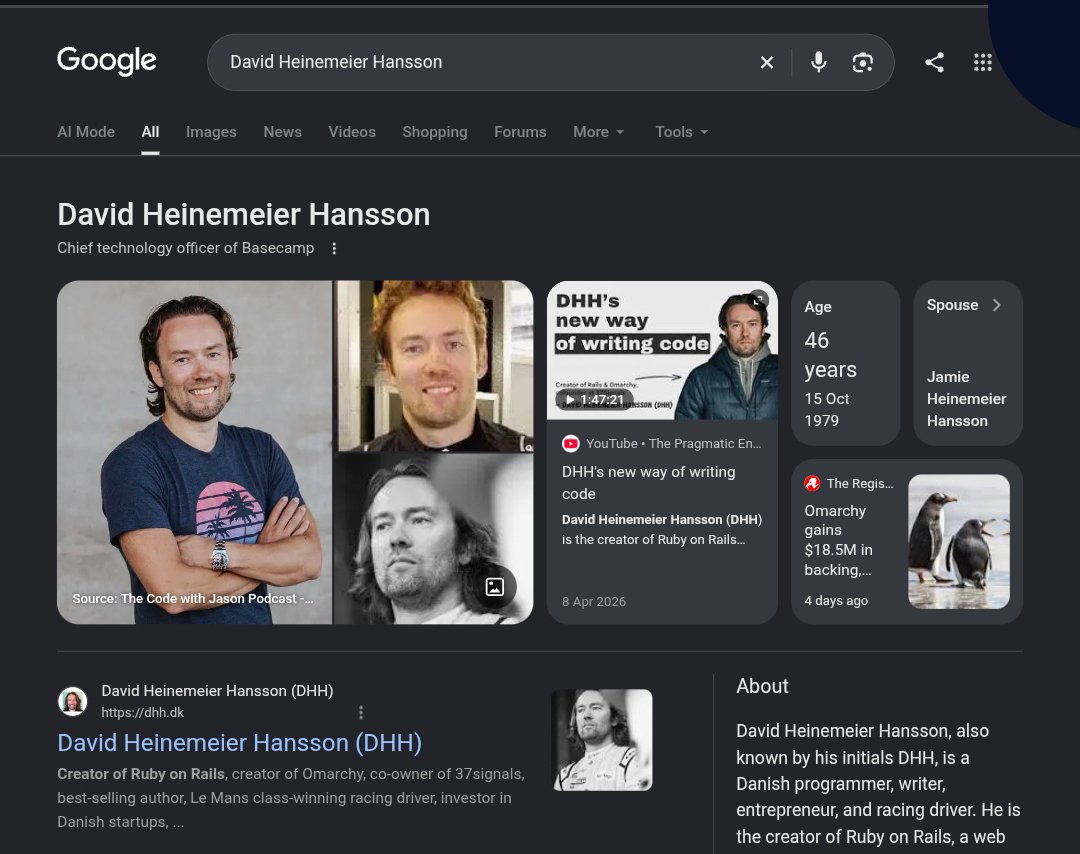Switch to the Images tab

[211, 132]
